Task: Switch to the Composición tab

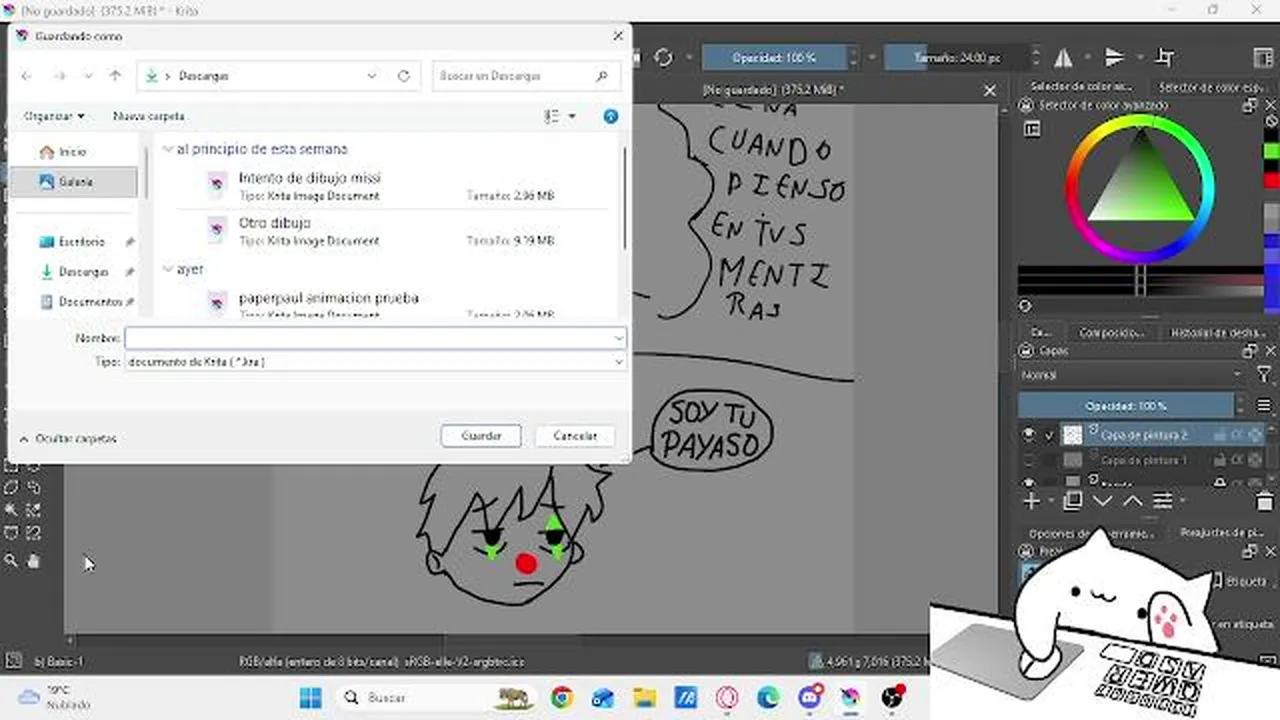Action: click(x=1110, y=332)
